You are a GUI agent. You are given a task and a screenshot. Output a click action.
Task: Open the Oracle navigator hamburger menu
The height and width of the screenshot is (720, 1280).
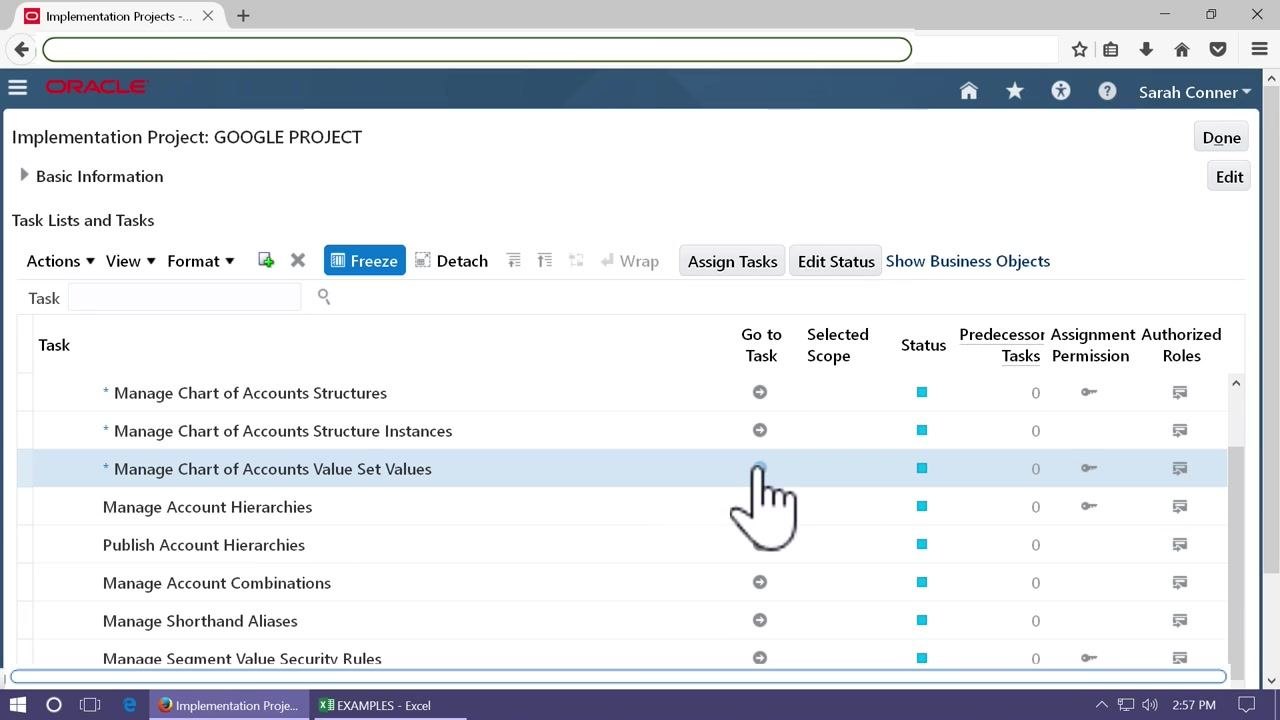17,88
